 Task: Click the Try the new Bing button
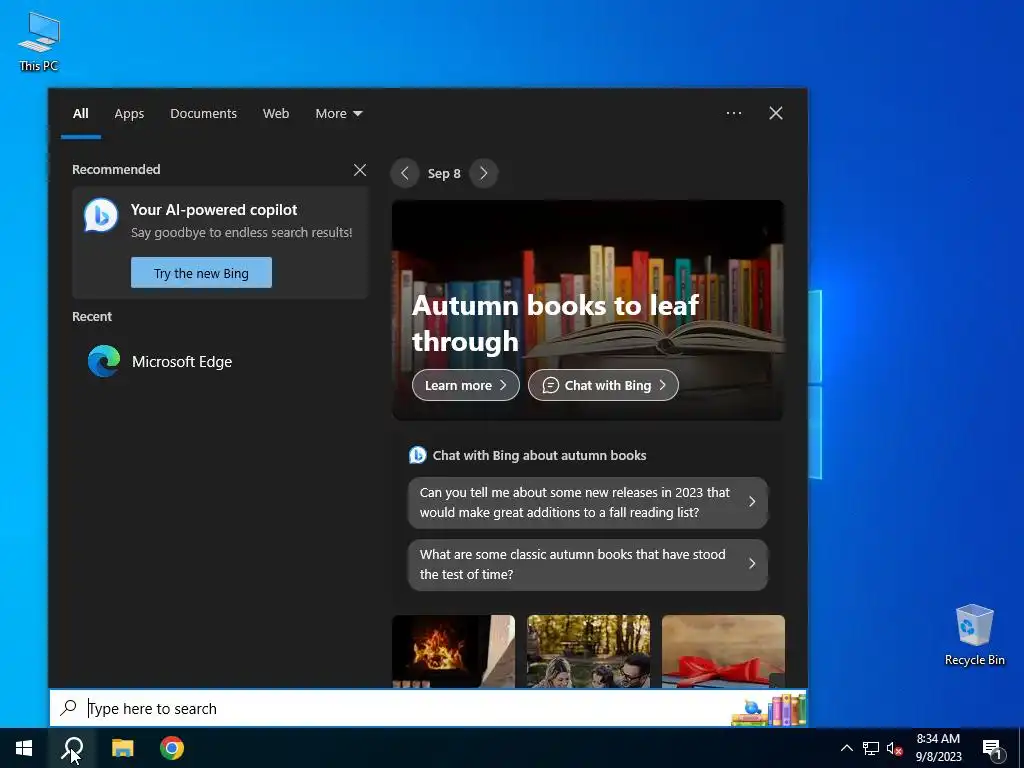(x=201, y=273)
